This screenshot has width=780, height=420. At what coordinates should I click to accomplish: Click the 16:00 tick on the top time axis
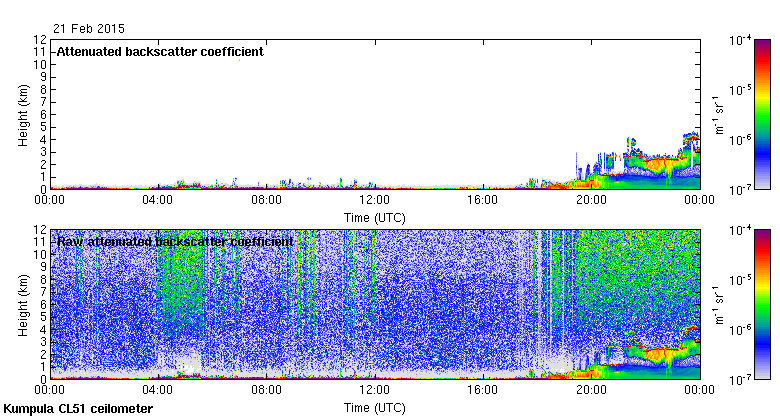(x=483, y=199)
